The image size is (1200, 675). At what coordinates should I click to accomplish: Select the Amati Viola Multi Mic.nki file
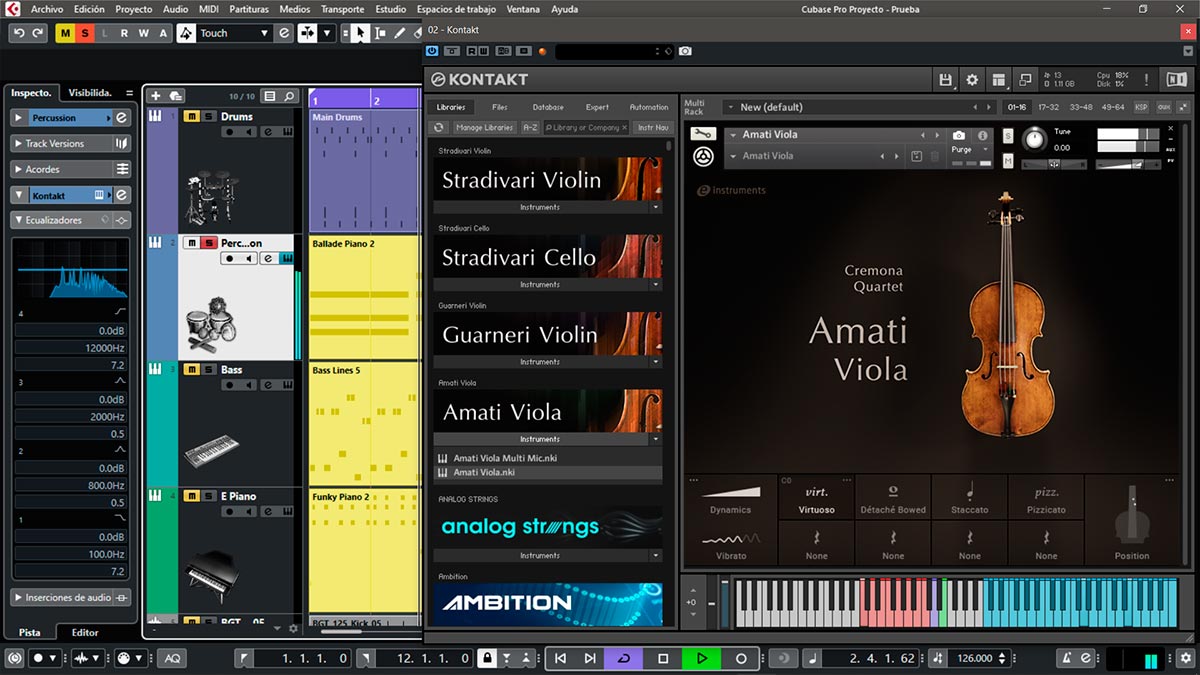[549, 458]
